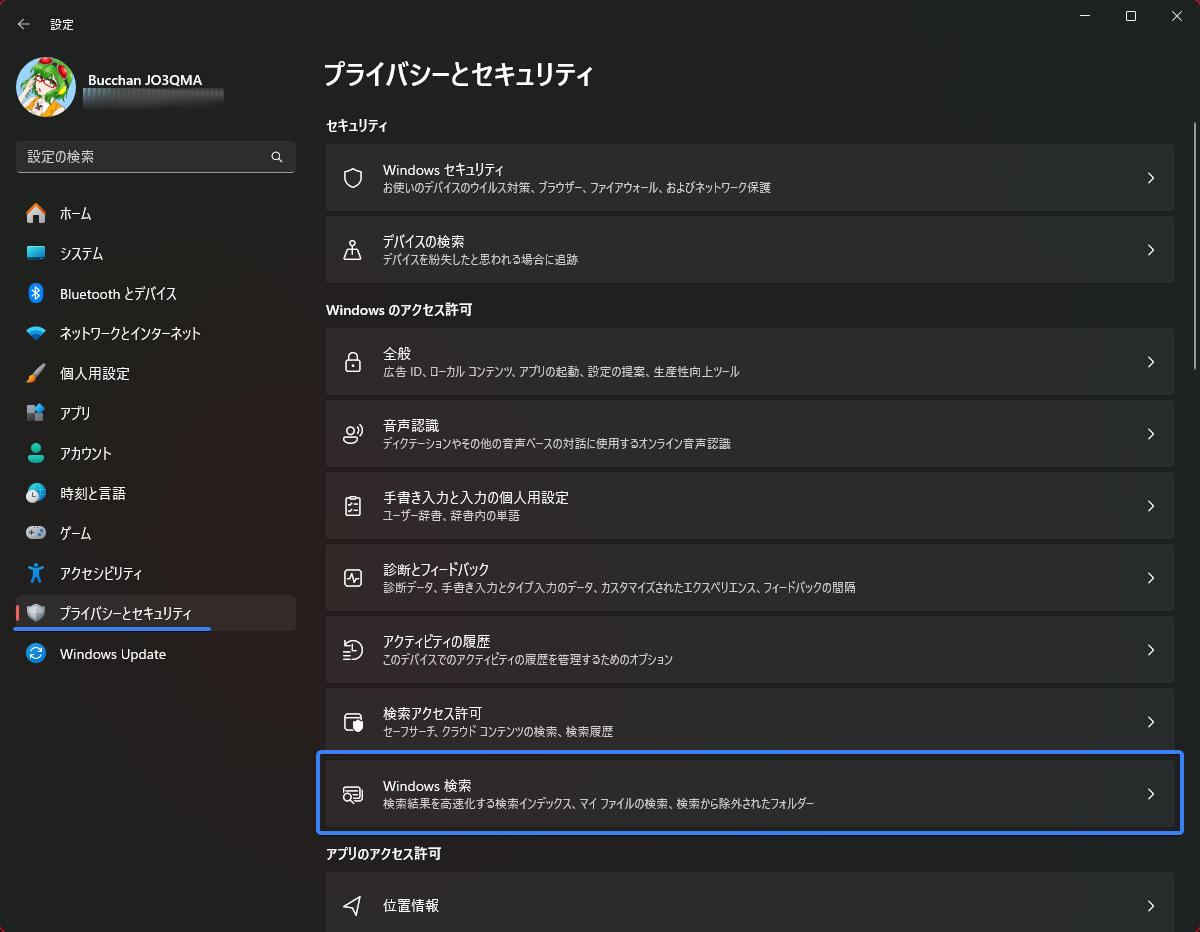This screenshot has width=1200, height=932.
Task: Click the Windows Update sync icon
Action: [36, 654]
